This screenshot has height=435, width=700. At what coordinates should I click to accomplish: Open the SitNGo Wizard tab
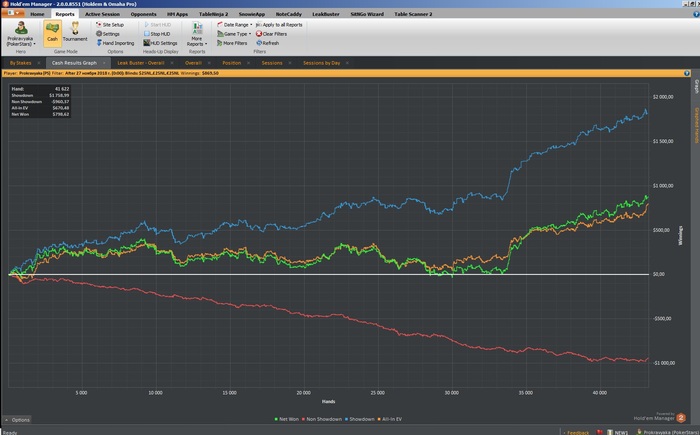pos(367,14)
